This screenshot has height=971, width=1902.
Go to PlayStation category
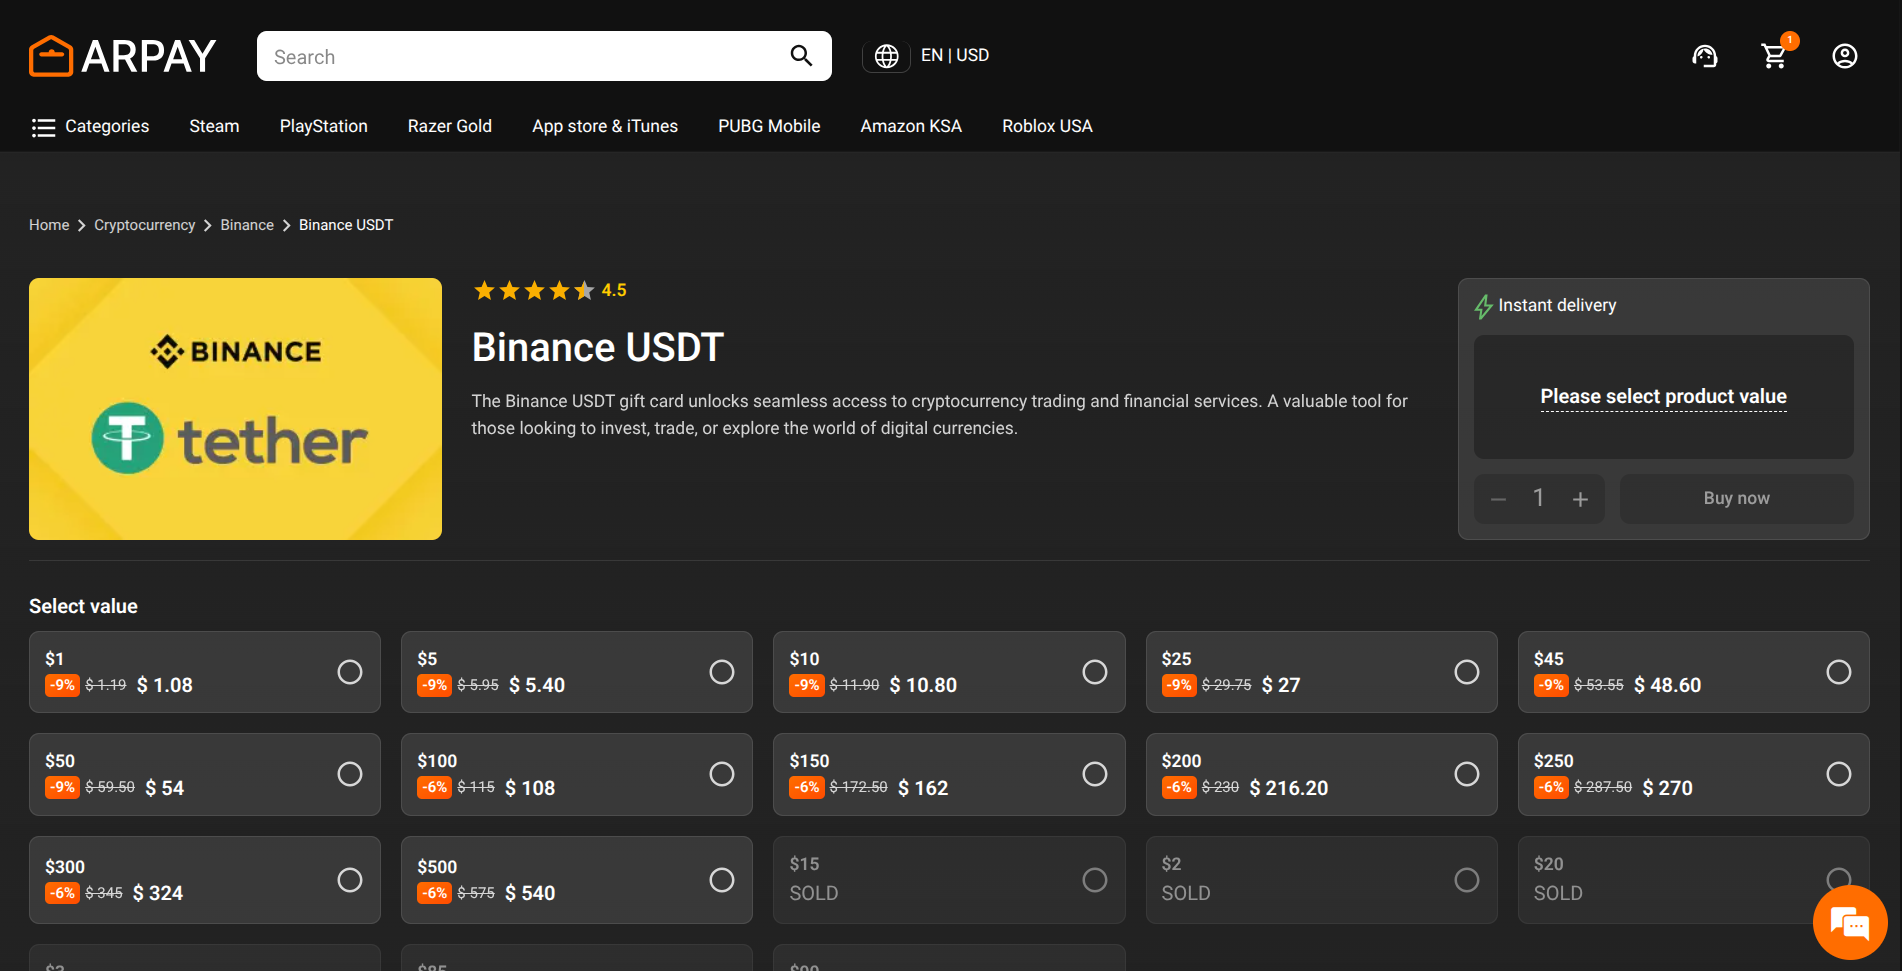[x=324, y=126]
